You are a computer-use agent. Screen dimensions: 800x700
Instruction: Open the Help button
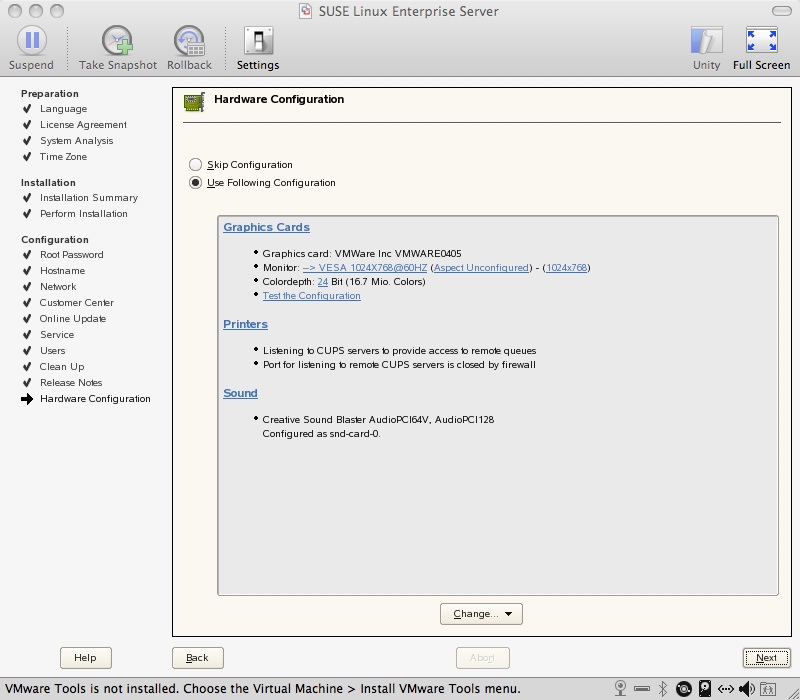[x=85, y=658]
